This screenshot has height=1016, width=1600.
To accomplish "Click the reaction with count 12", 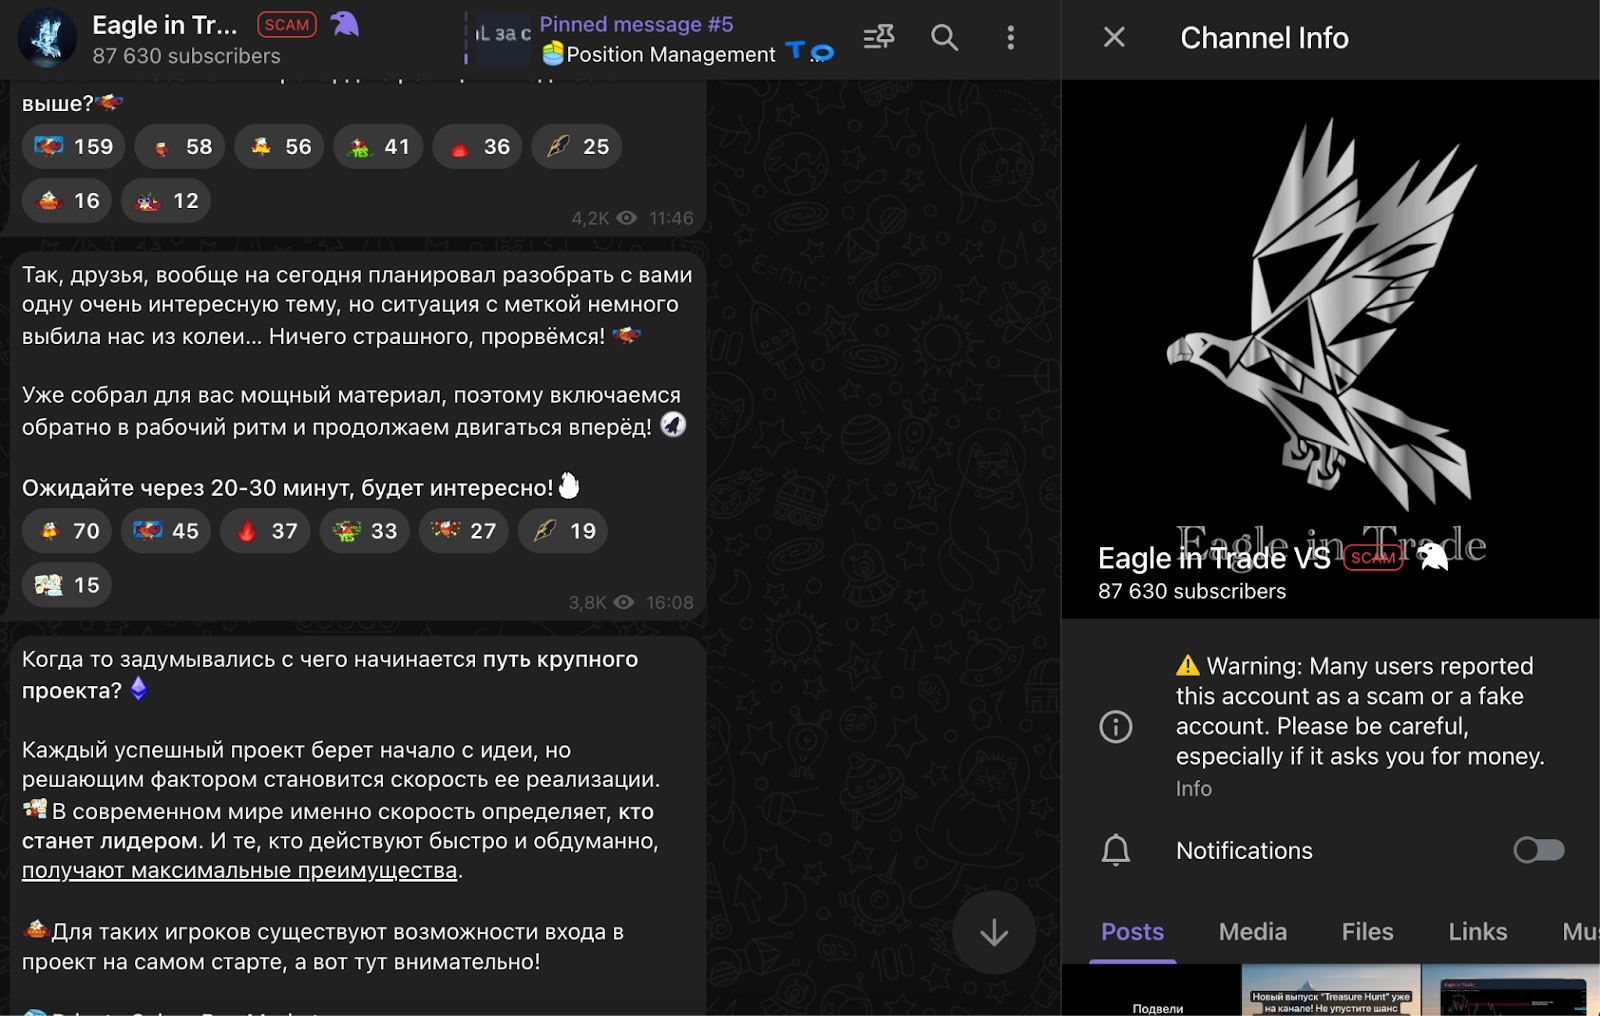I will (166, 201).
